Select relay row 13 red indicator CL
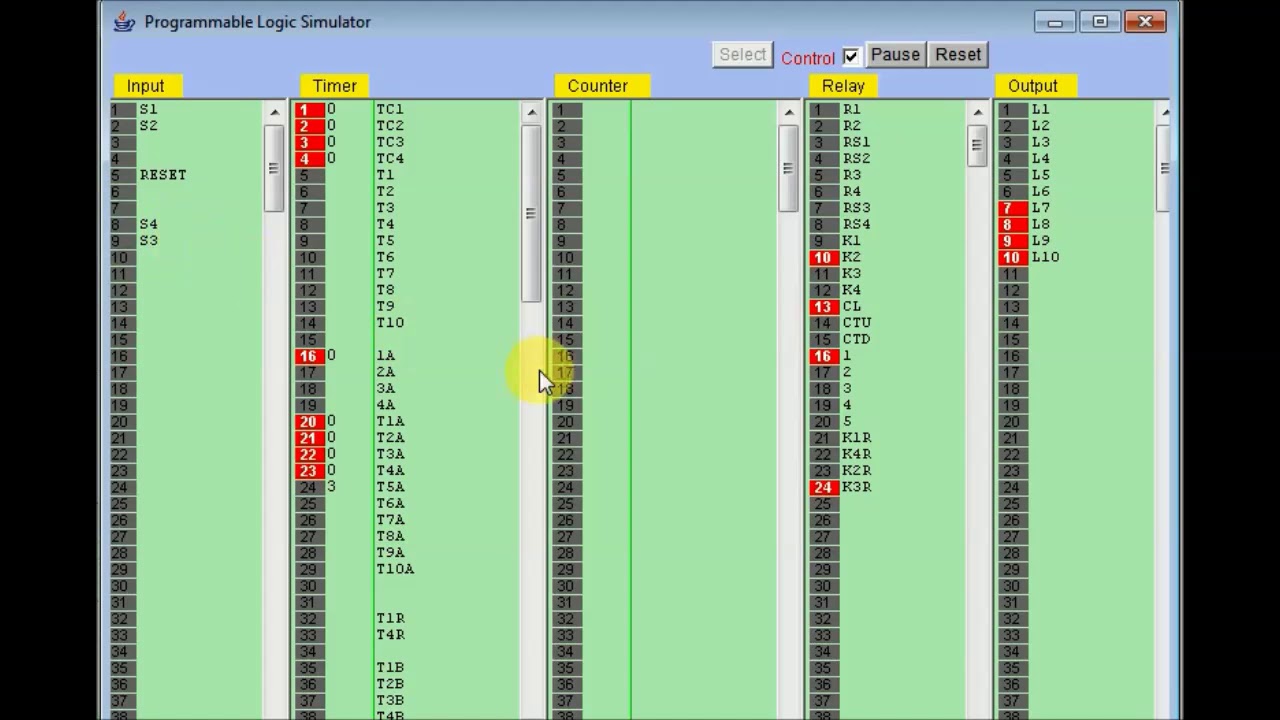The width and height of the screenshot is (1280, 720). pyautogui.click(x=823, y=307)
